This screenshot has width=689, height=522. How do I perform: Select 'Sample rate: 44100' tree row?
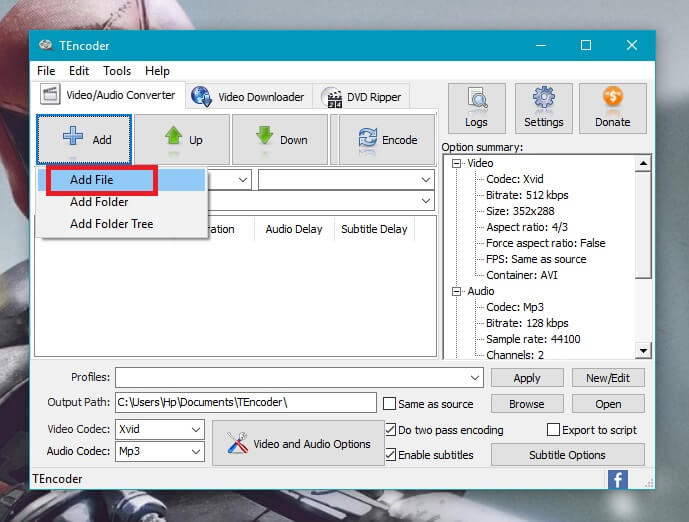(533, 339)
